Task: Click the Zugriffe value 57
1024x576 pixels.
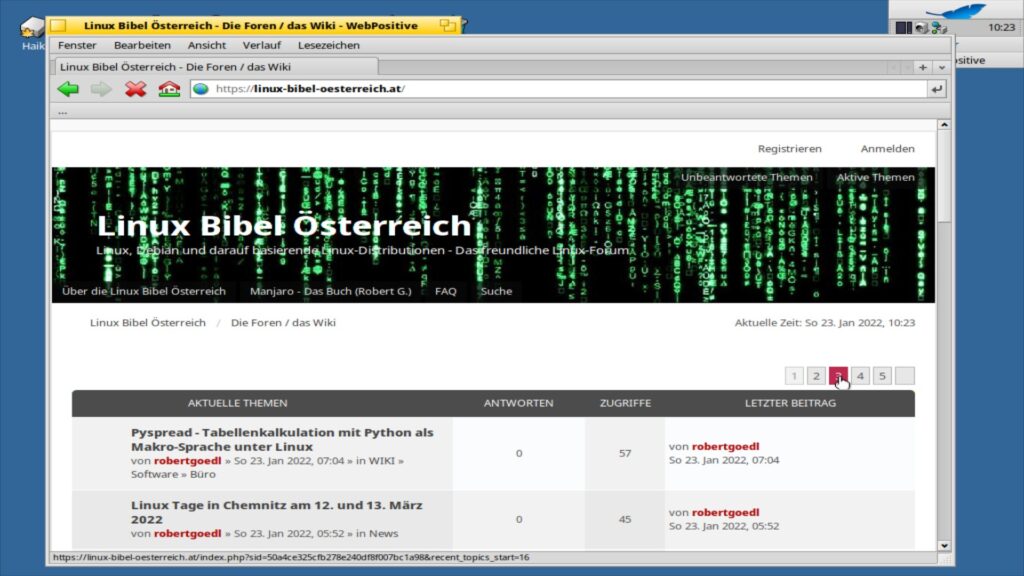Action: click(625, 453)
